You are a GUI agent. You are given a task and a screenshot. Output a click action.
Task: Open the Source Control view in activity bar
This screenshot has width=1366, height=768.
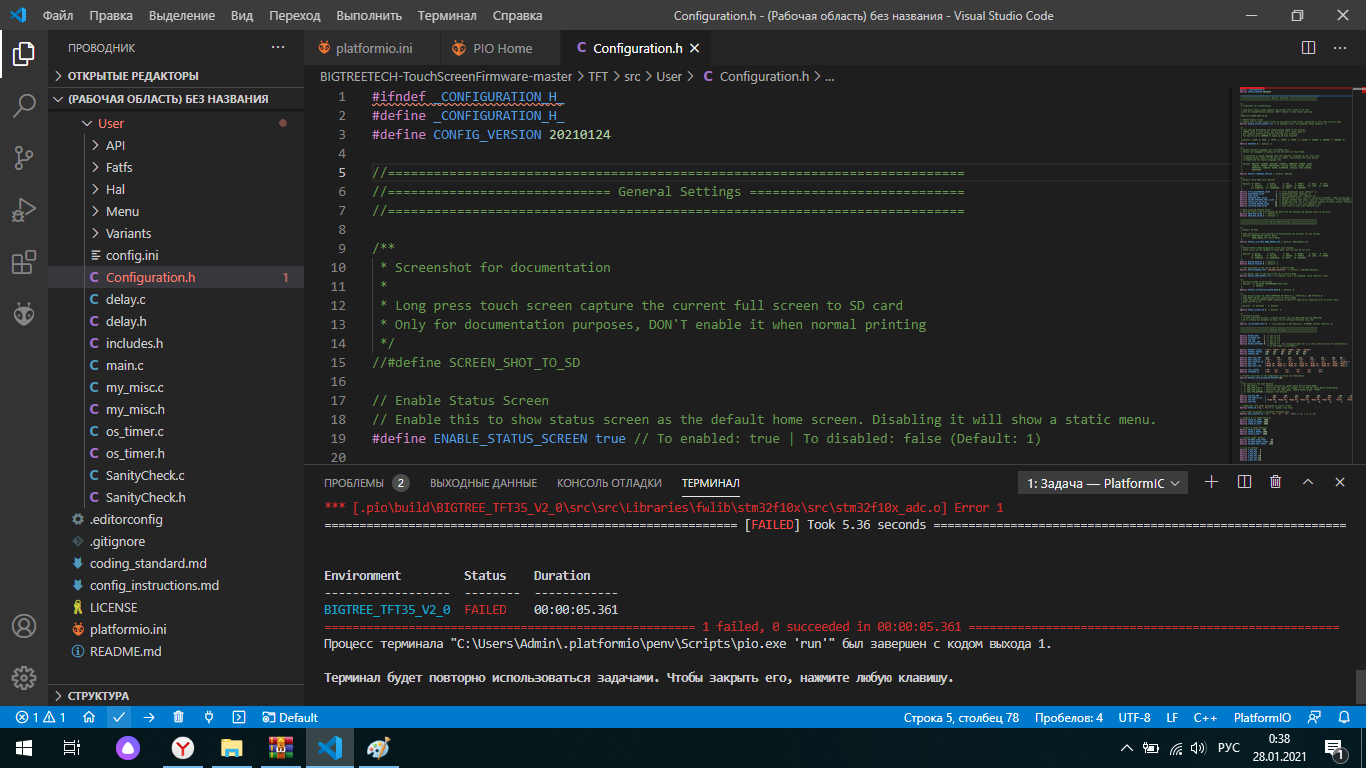(x=24, y=158)
